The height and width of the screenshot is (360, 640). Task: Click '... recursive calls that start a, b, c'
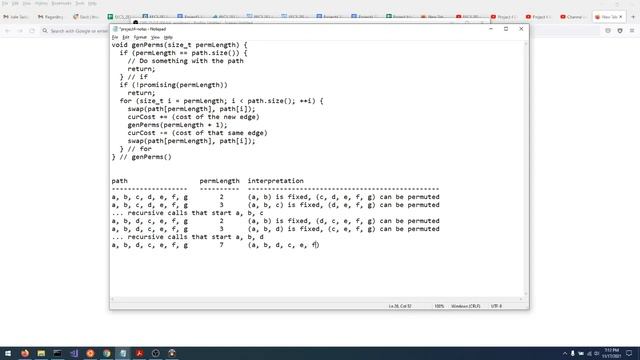pos(187,213)
